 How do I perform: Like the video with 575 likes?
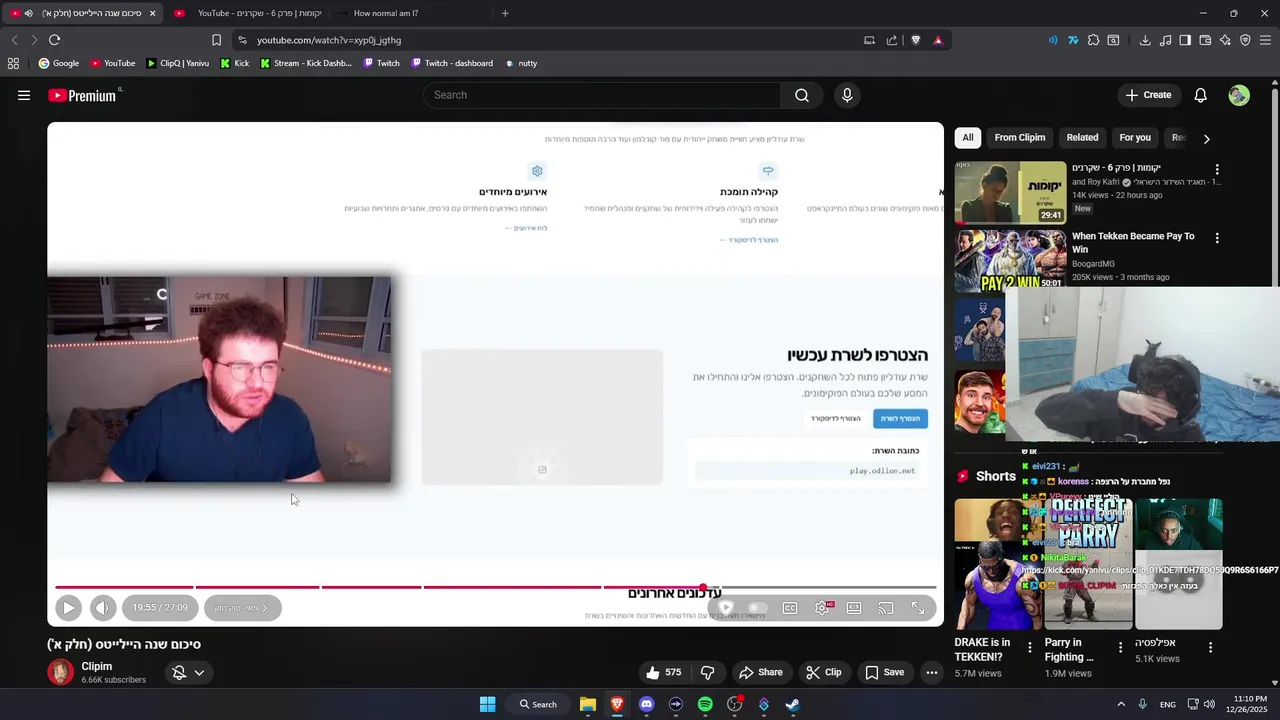pyautogui.click(x=664, y=672)
